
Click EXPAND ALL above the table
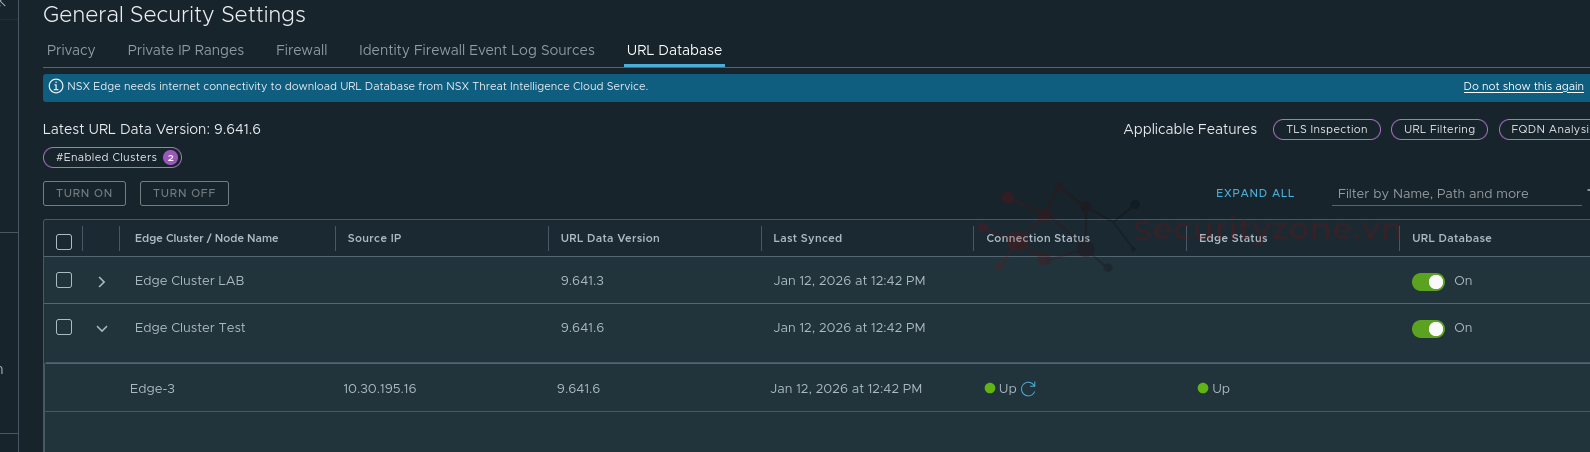click(x=1254, y=193)
